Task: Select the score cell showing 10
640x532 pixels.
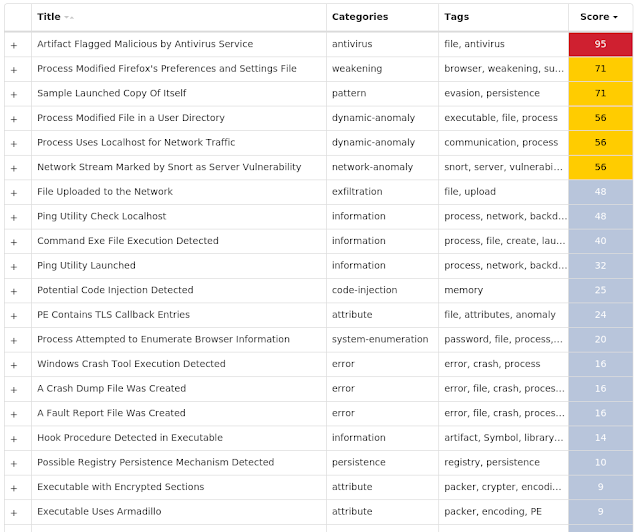Action: (x=600, y=462)
